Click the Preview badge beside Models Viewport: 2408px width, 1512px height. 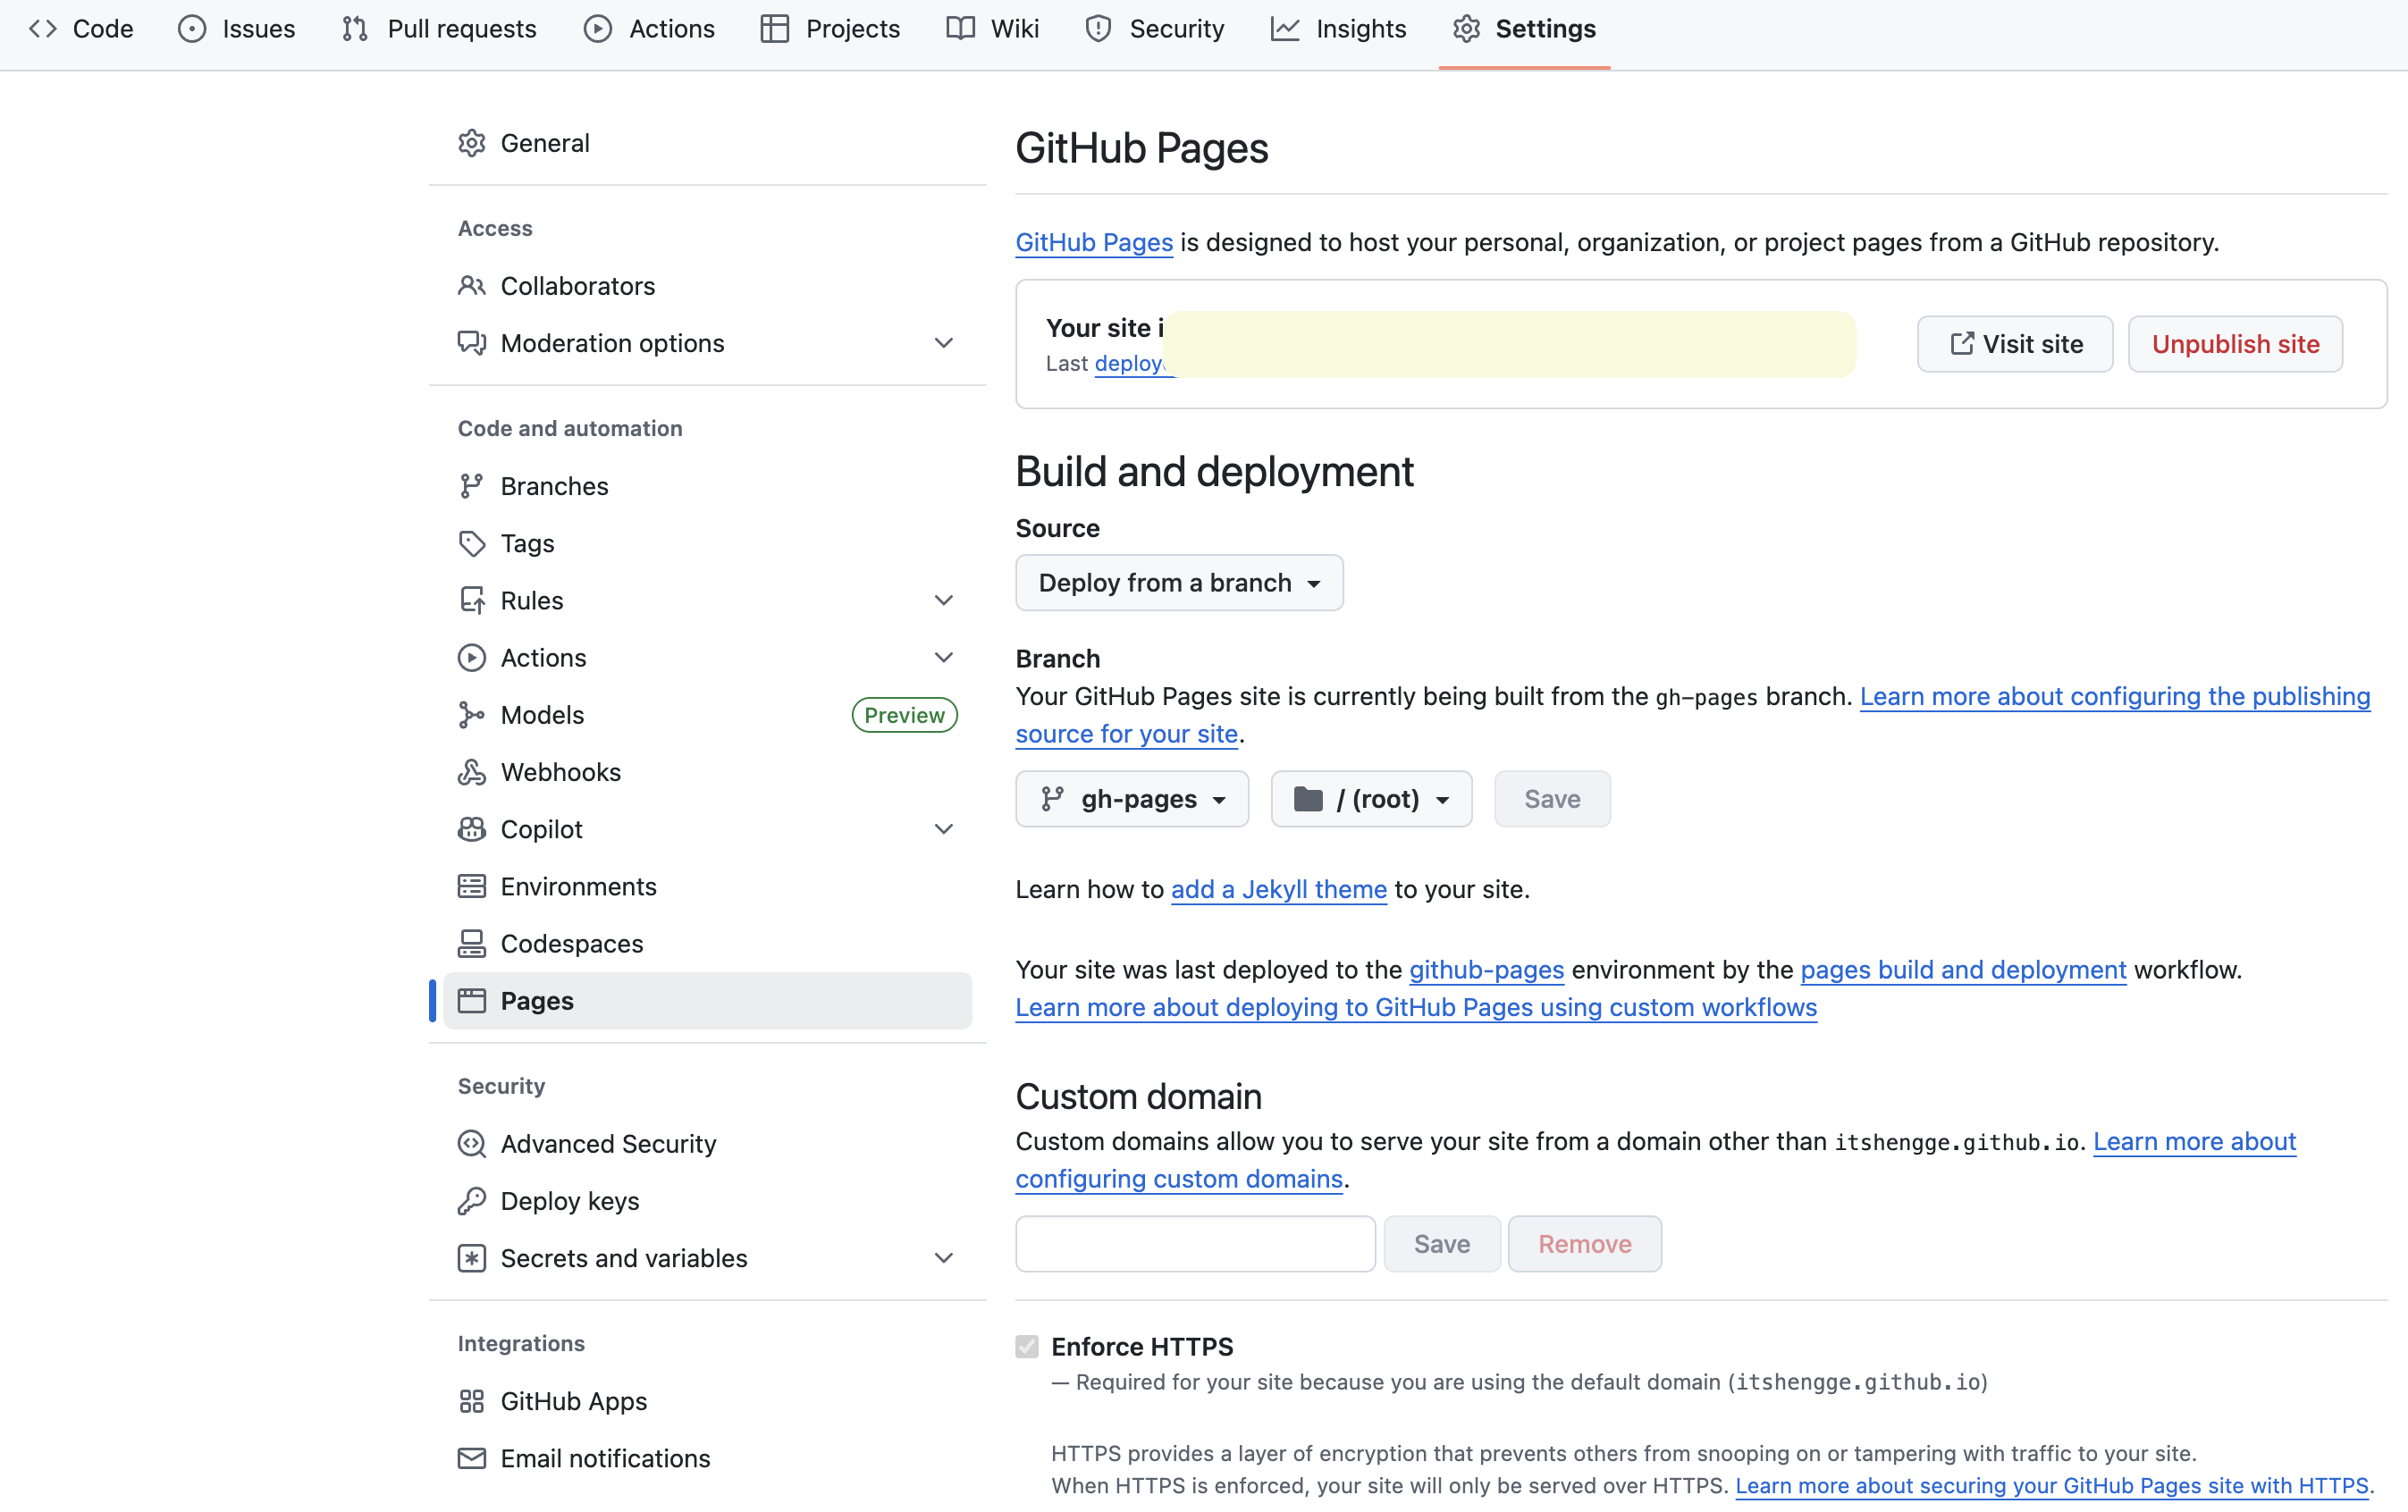tap(904, 715)
